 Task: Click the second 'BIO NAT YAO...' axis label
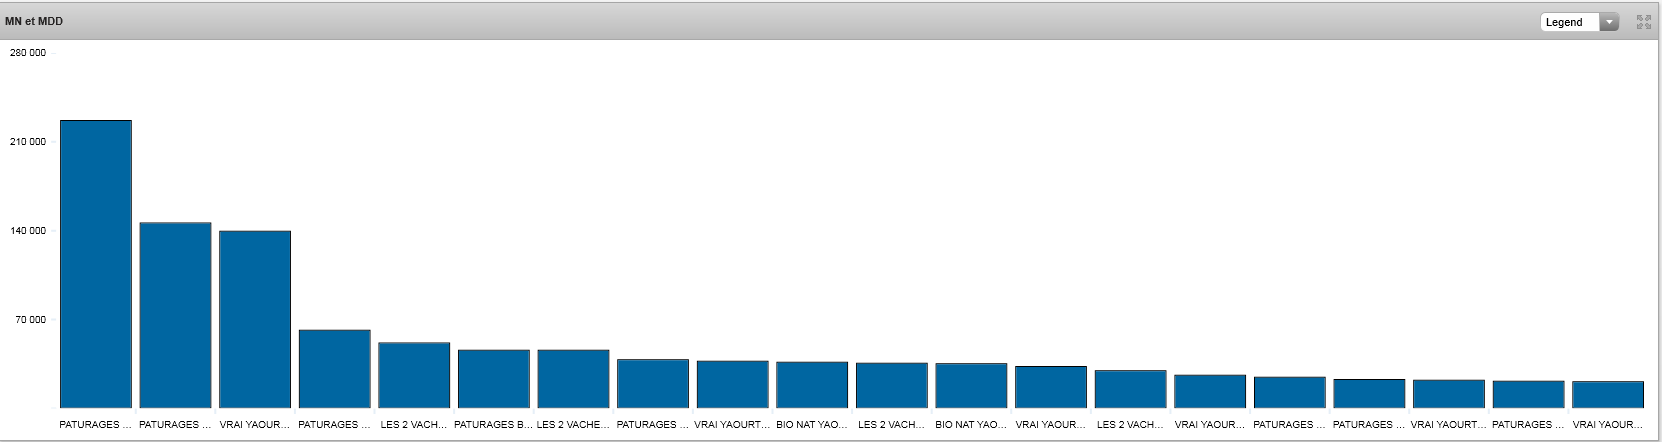point(971,425)
